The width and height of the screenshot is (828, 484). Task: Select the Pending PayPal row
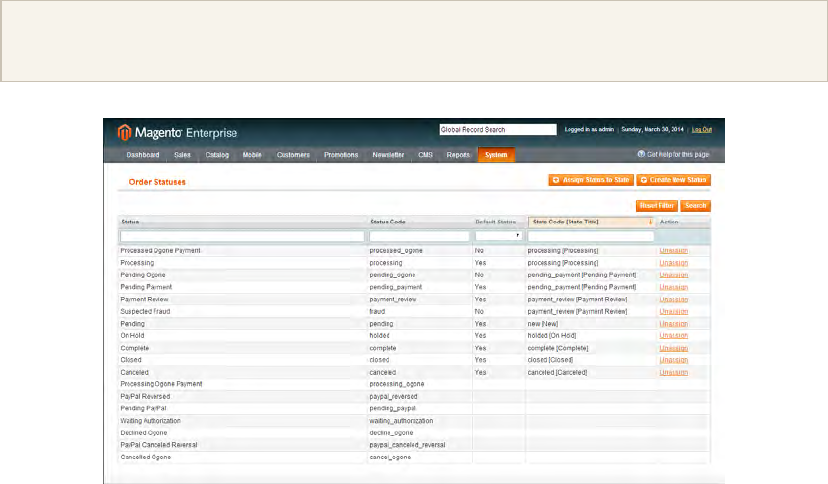(414, 409)
